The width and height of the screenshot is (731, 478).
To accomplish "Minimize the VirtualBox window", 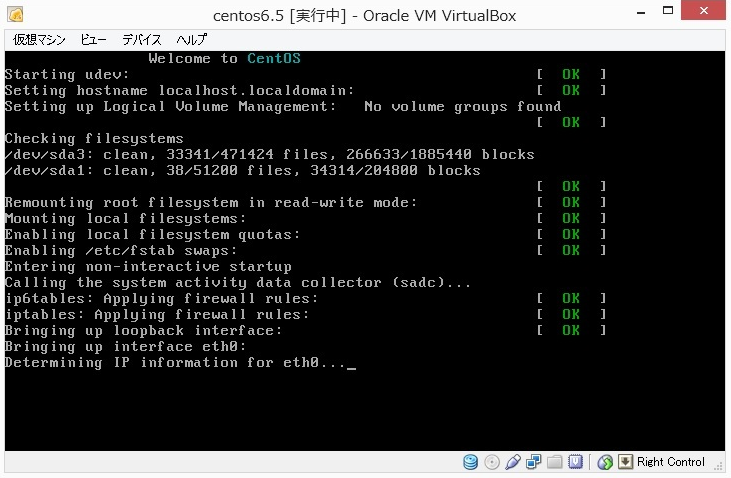I will click(x=641, y=12).
